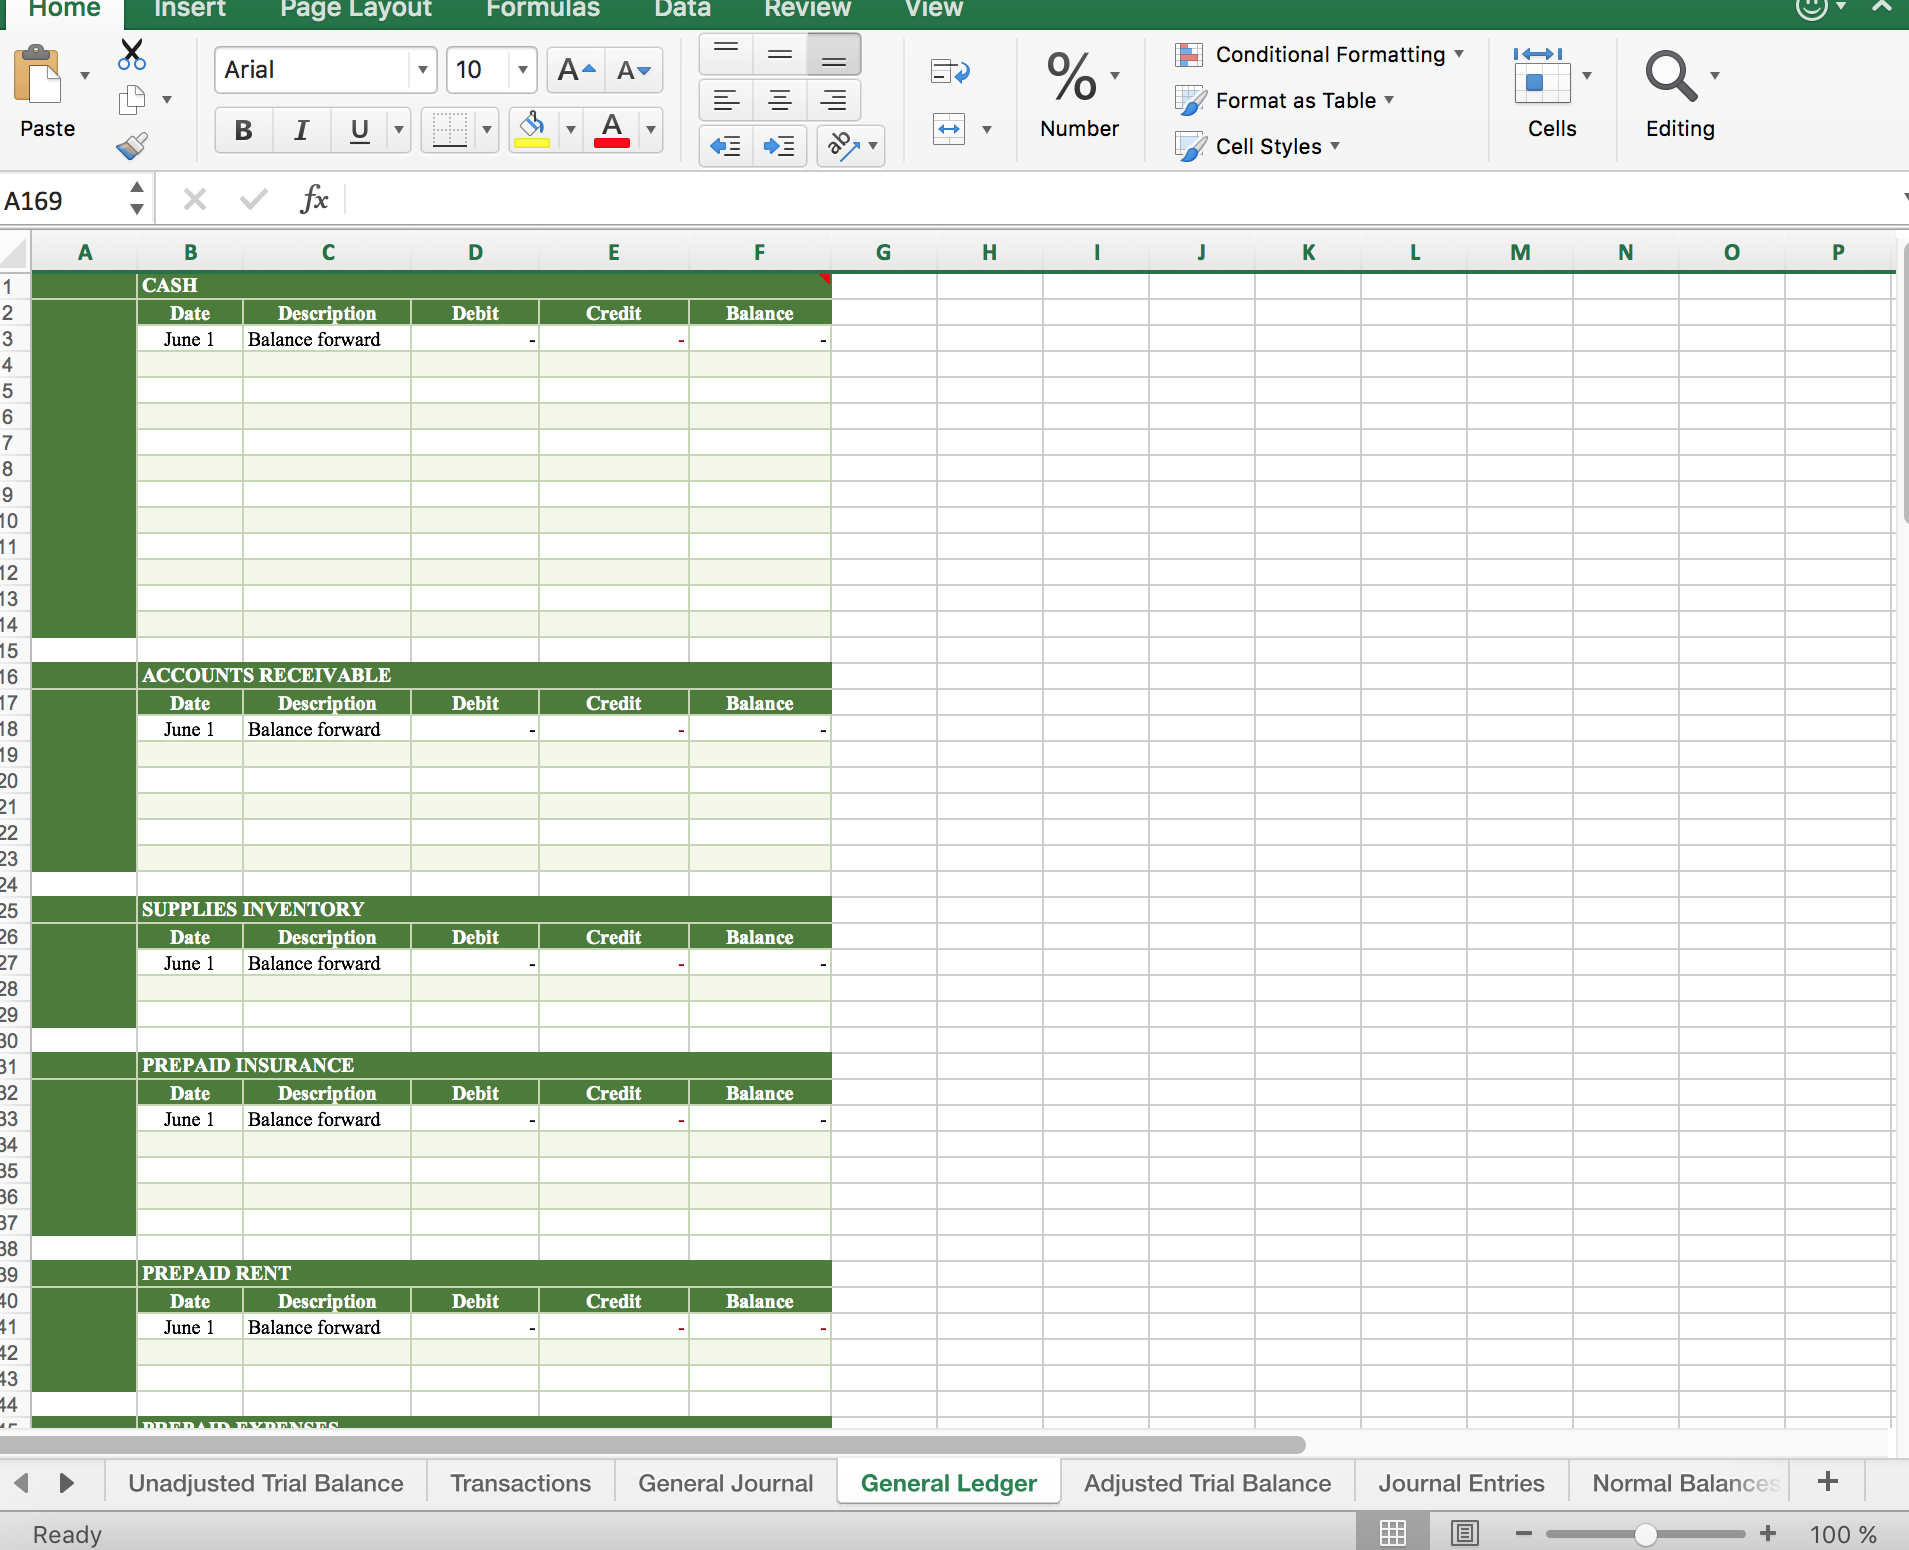Align text to bottom
Viewport: 1909px width, 1550px height.
pyautogui.click(x=834, y=55)
